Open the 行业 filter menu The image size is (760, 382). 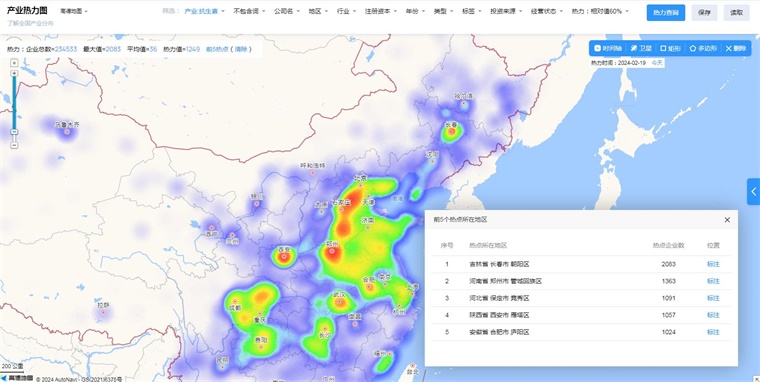347,11
